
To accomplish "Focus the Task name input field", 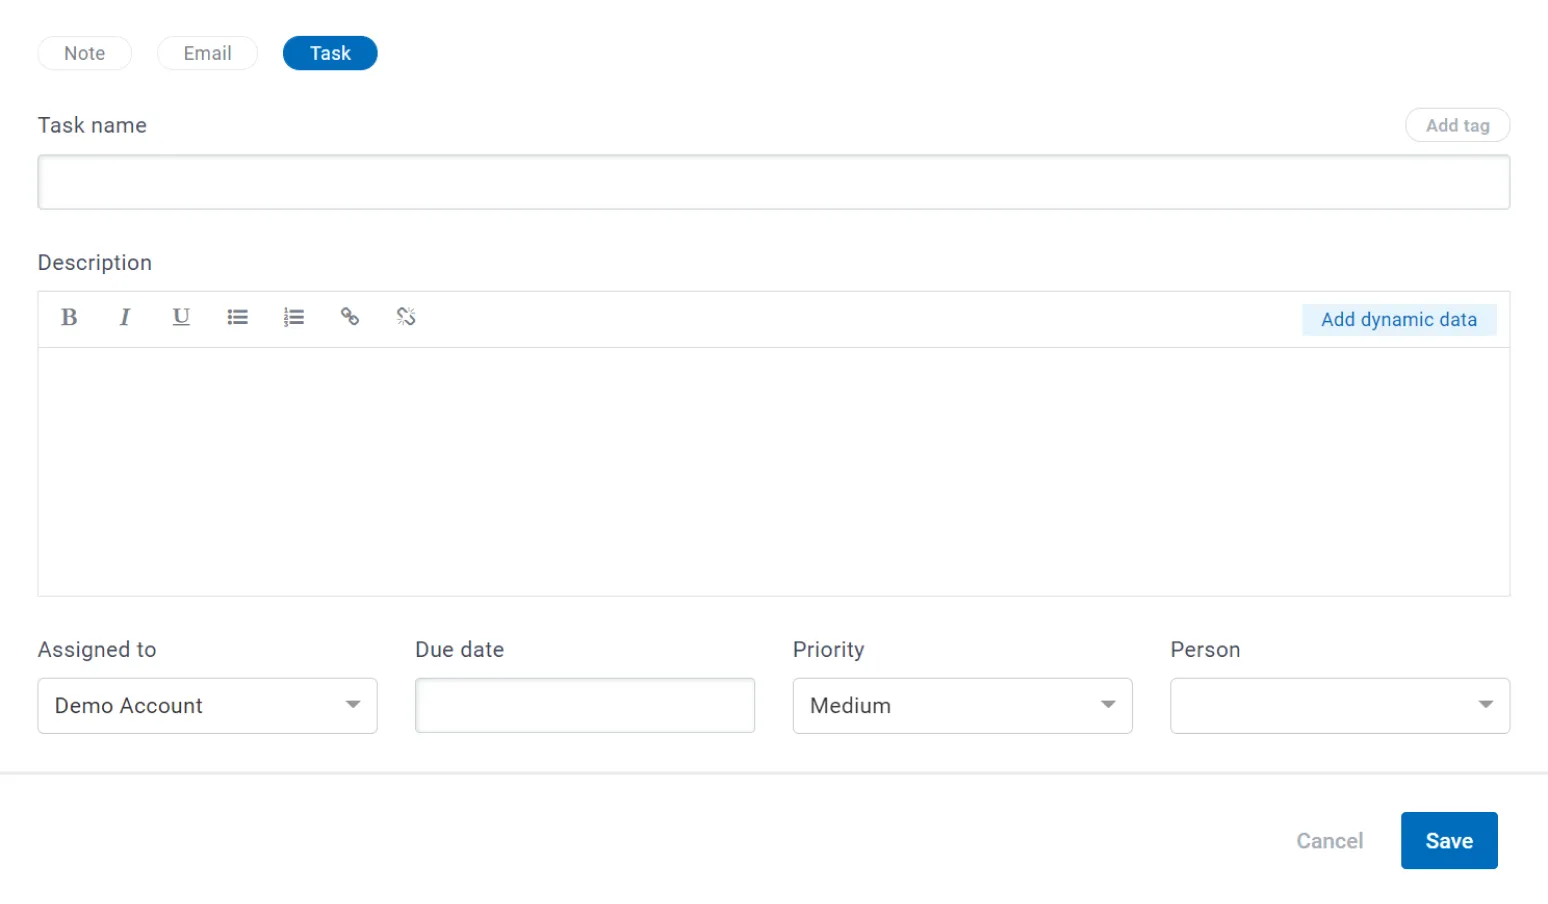I will click(x=774, y=182).
